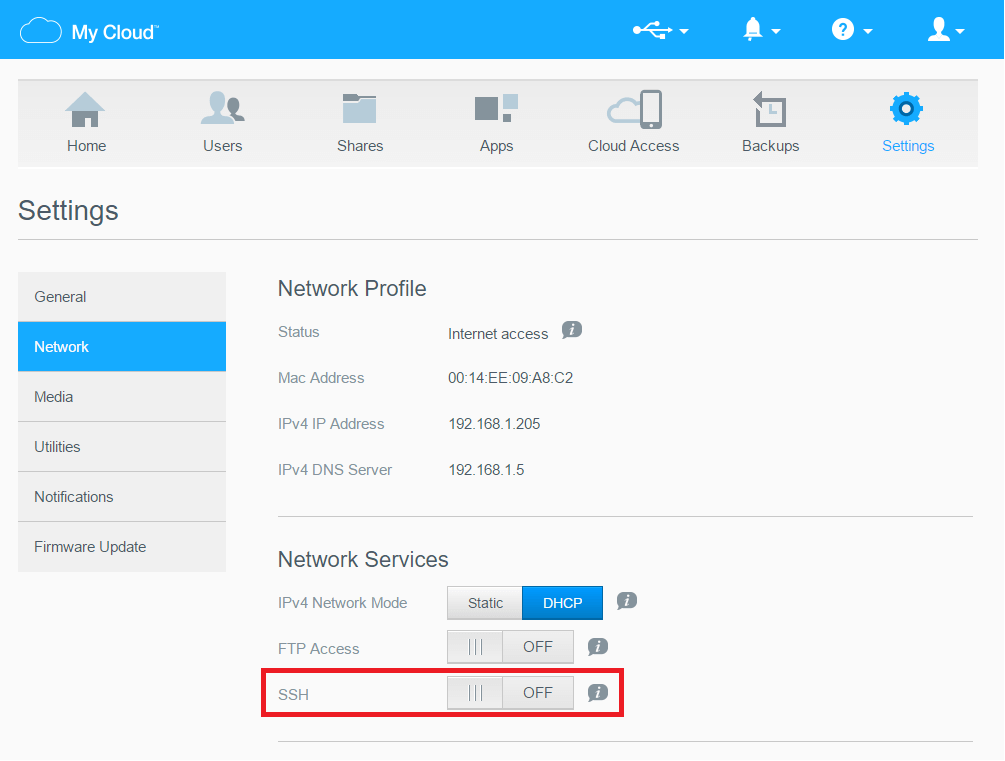Switch to the General settings tab
Viewport: 1005px width, 761px height.
122,297
